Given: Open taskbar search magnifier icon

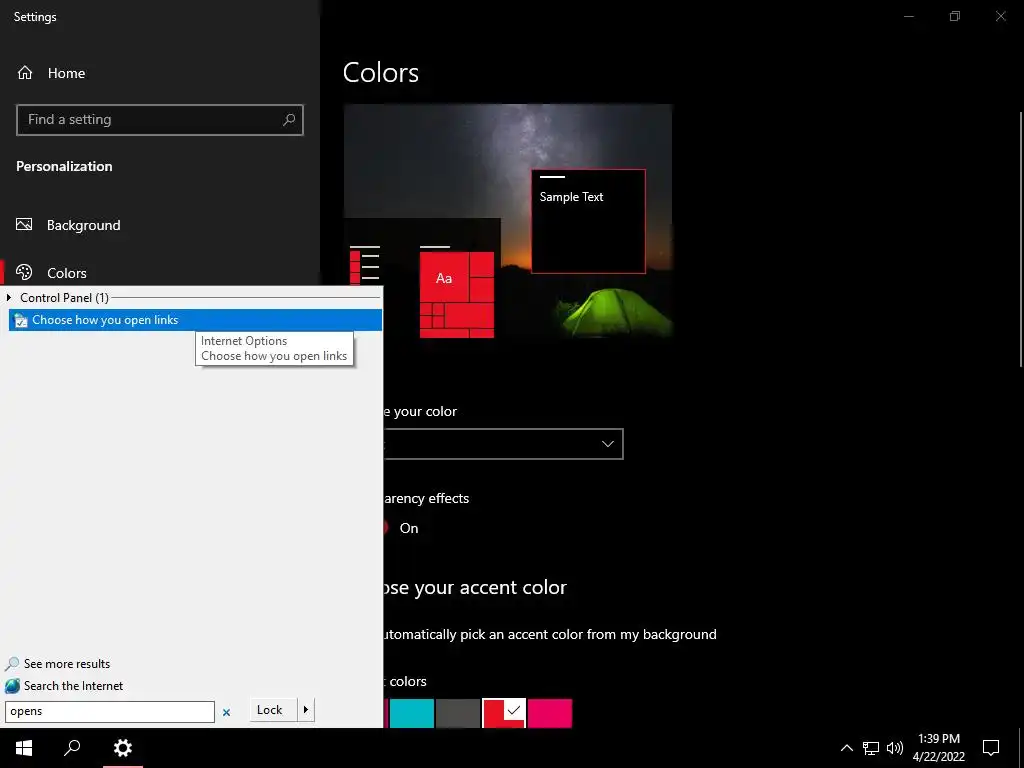Looking at the screenshot, I should (72, 748).
